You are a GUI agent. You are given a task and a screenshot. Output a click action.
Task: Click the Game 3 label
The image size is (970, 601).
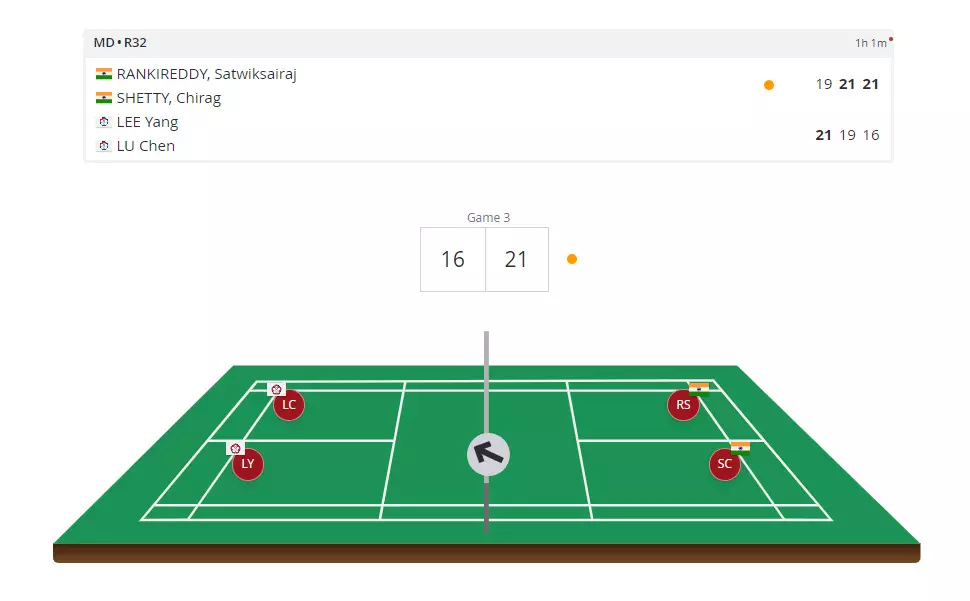coord(489,218)
